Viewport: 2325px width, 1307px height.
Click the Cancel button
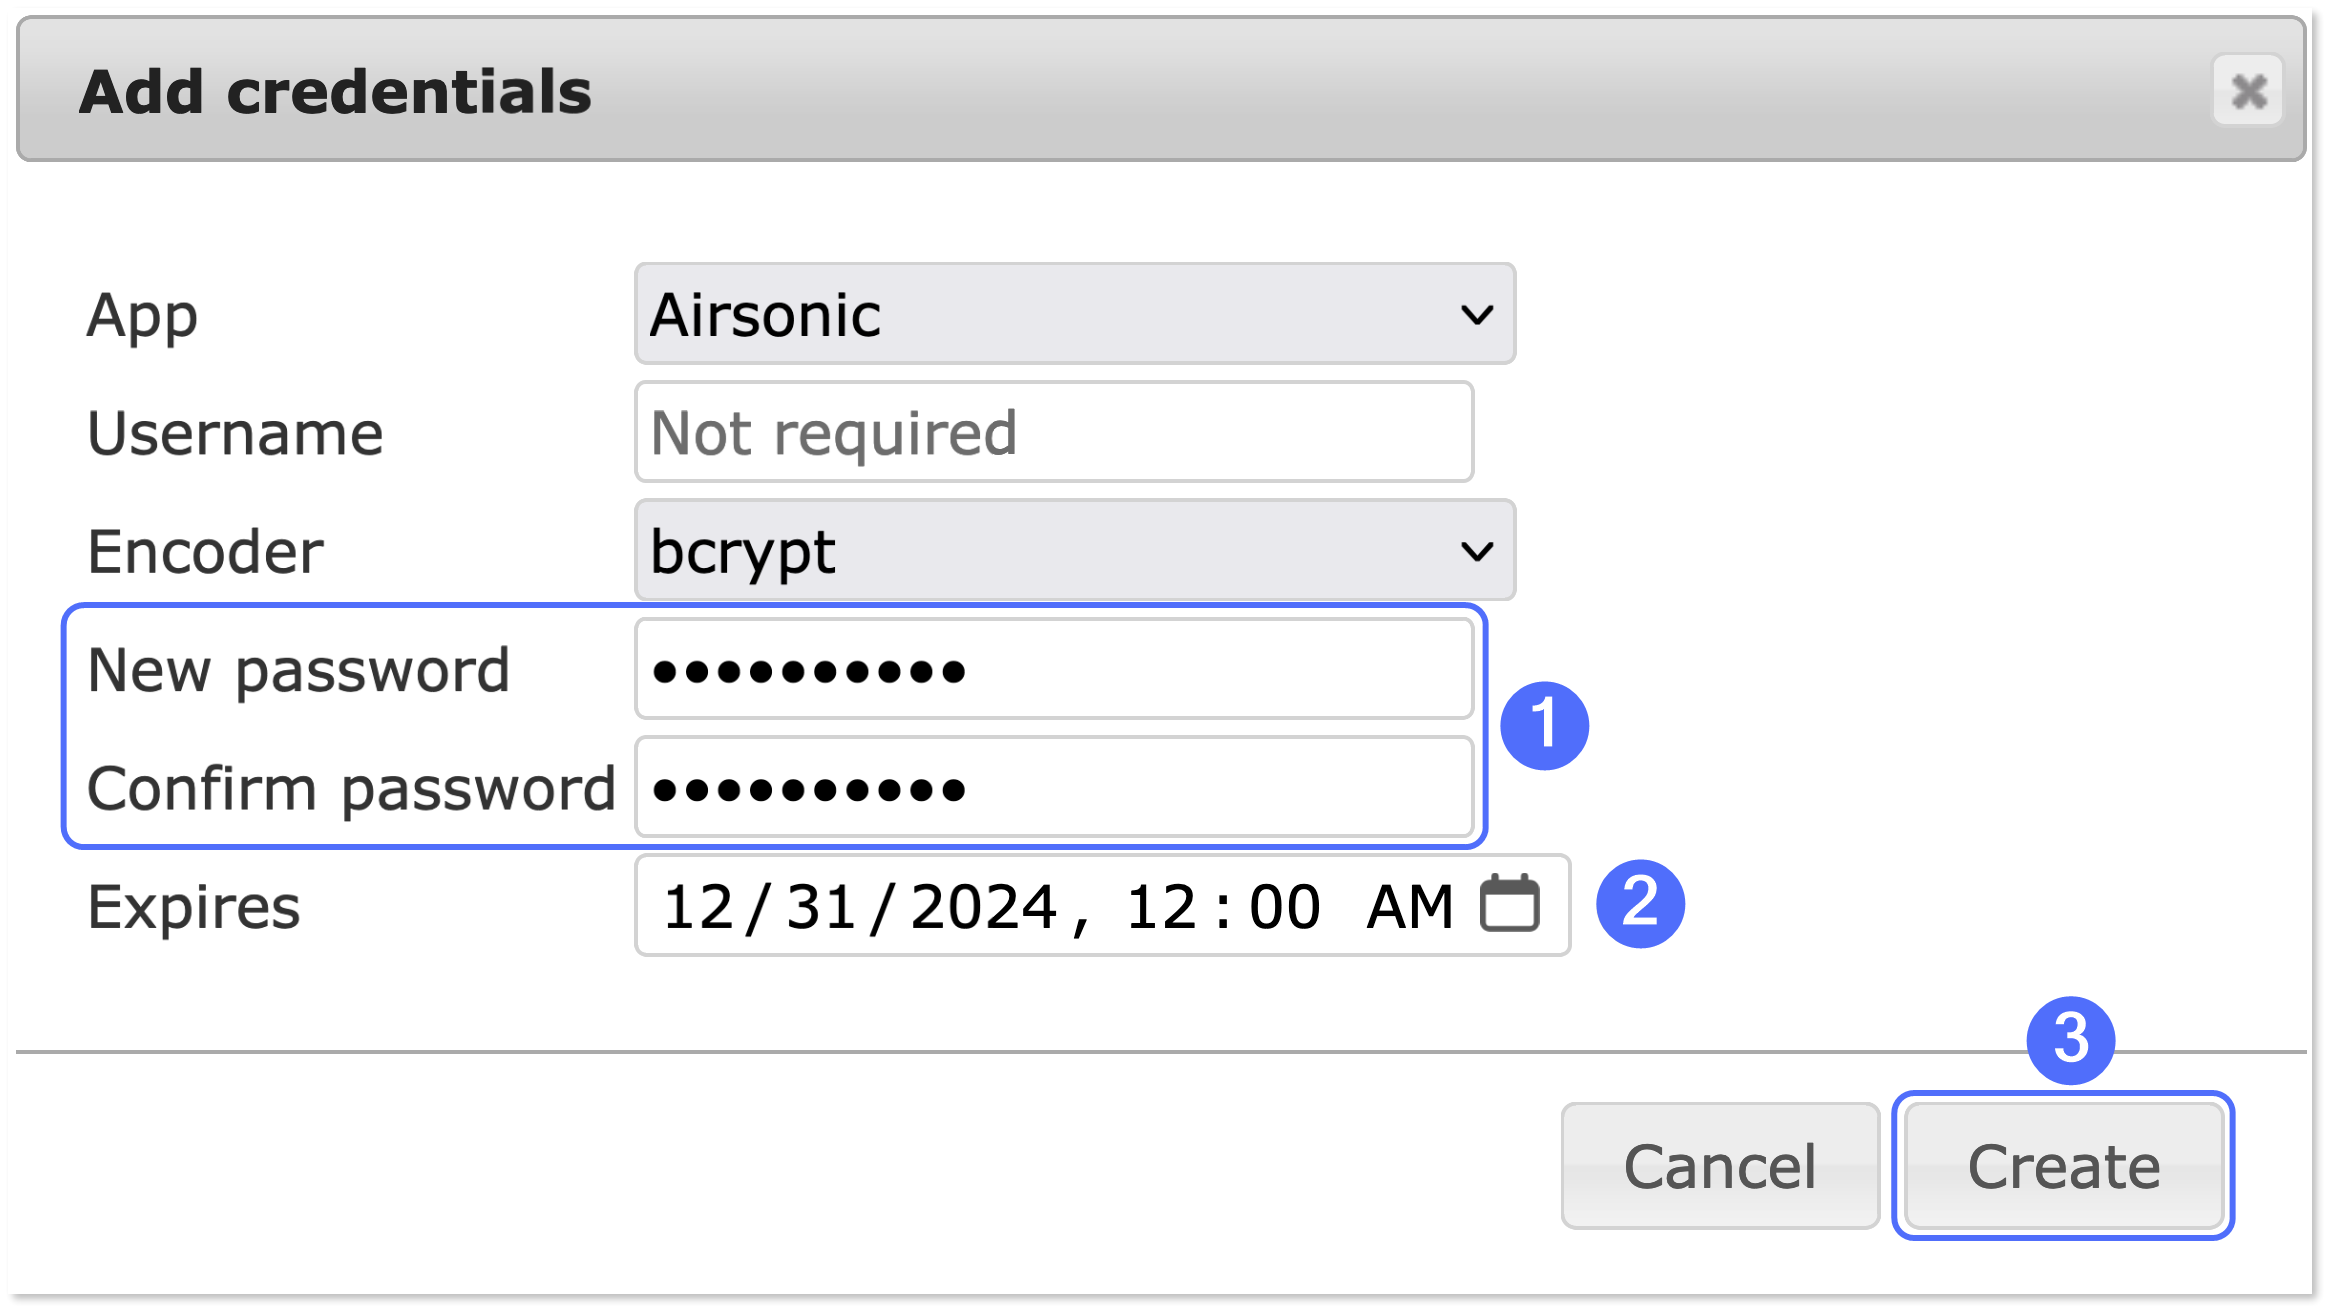1720,1164
